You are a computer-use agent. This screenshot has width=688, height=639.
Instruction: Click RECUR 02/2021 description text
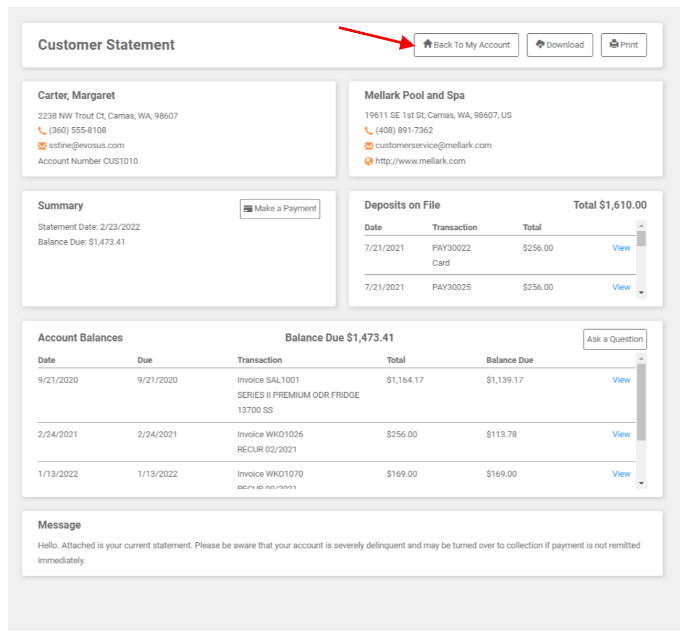(x=267, y=449)
